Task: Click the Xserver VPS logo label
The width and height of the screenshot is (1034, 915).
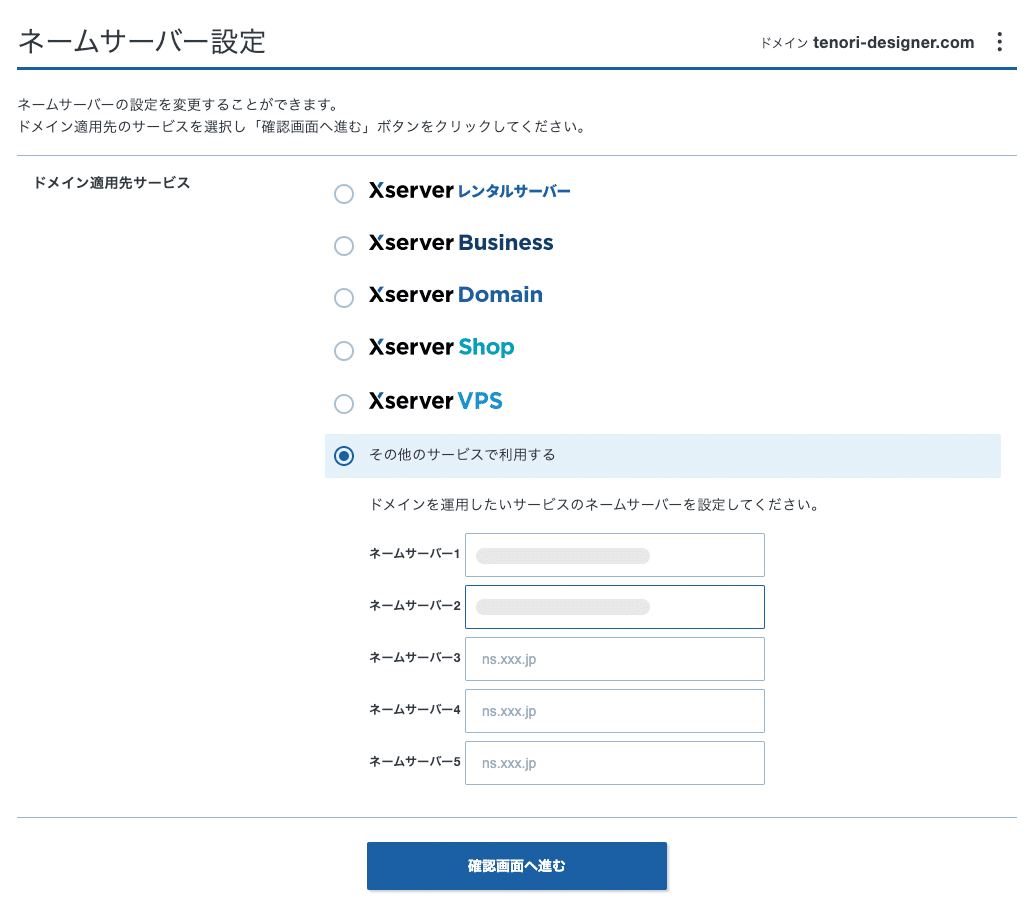Action: tap(435, 401)
